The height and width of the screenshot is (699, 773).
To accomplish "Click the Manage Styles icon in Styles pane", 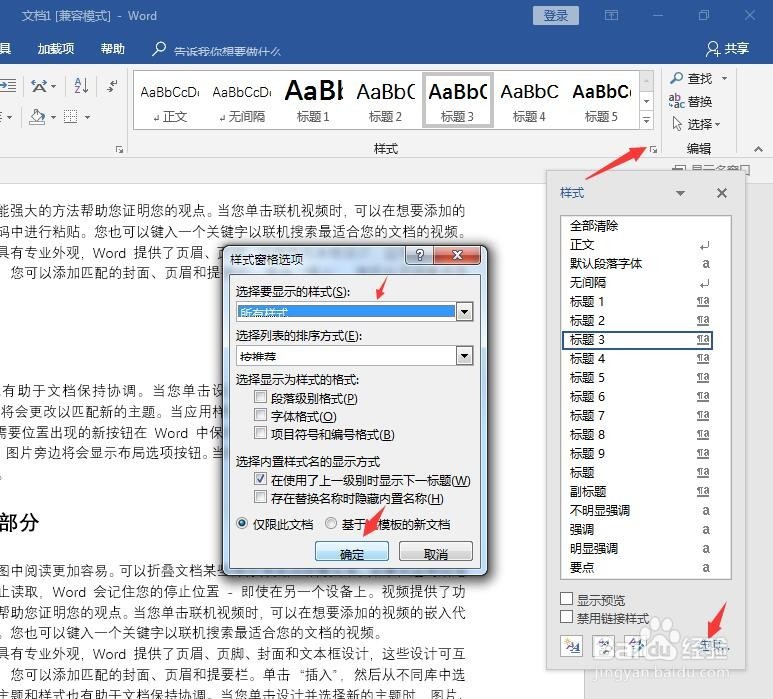I will coord(636,646).
